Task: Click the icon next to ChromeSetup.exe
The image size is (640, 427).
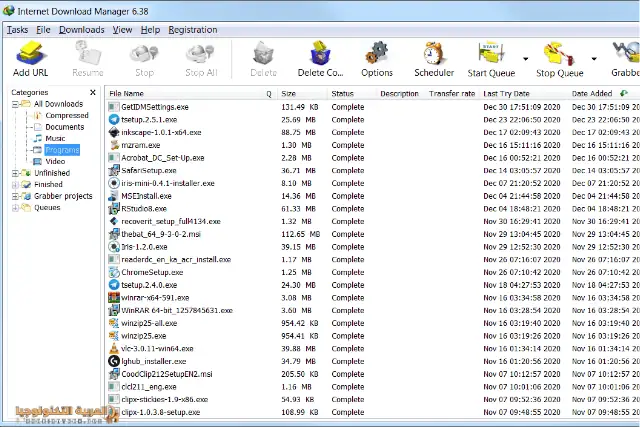Action: coord(114,272)
